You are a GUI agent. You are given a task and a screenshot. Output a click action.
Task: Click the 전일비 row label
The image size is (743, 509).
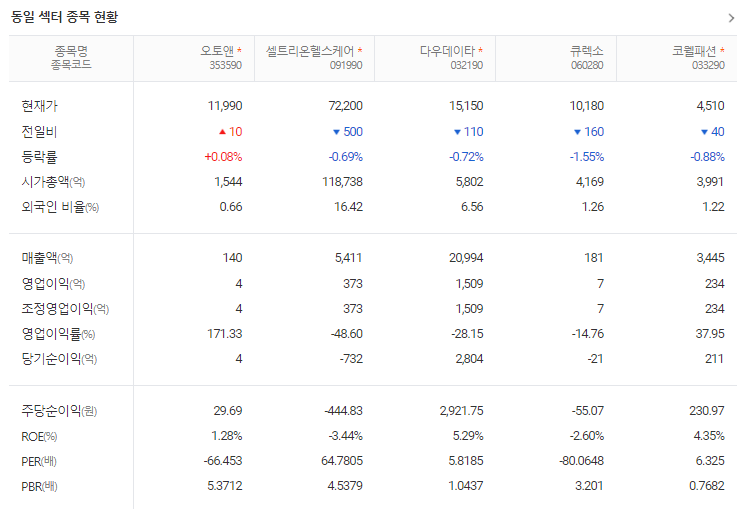pos(39,131)
